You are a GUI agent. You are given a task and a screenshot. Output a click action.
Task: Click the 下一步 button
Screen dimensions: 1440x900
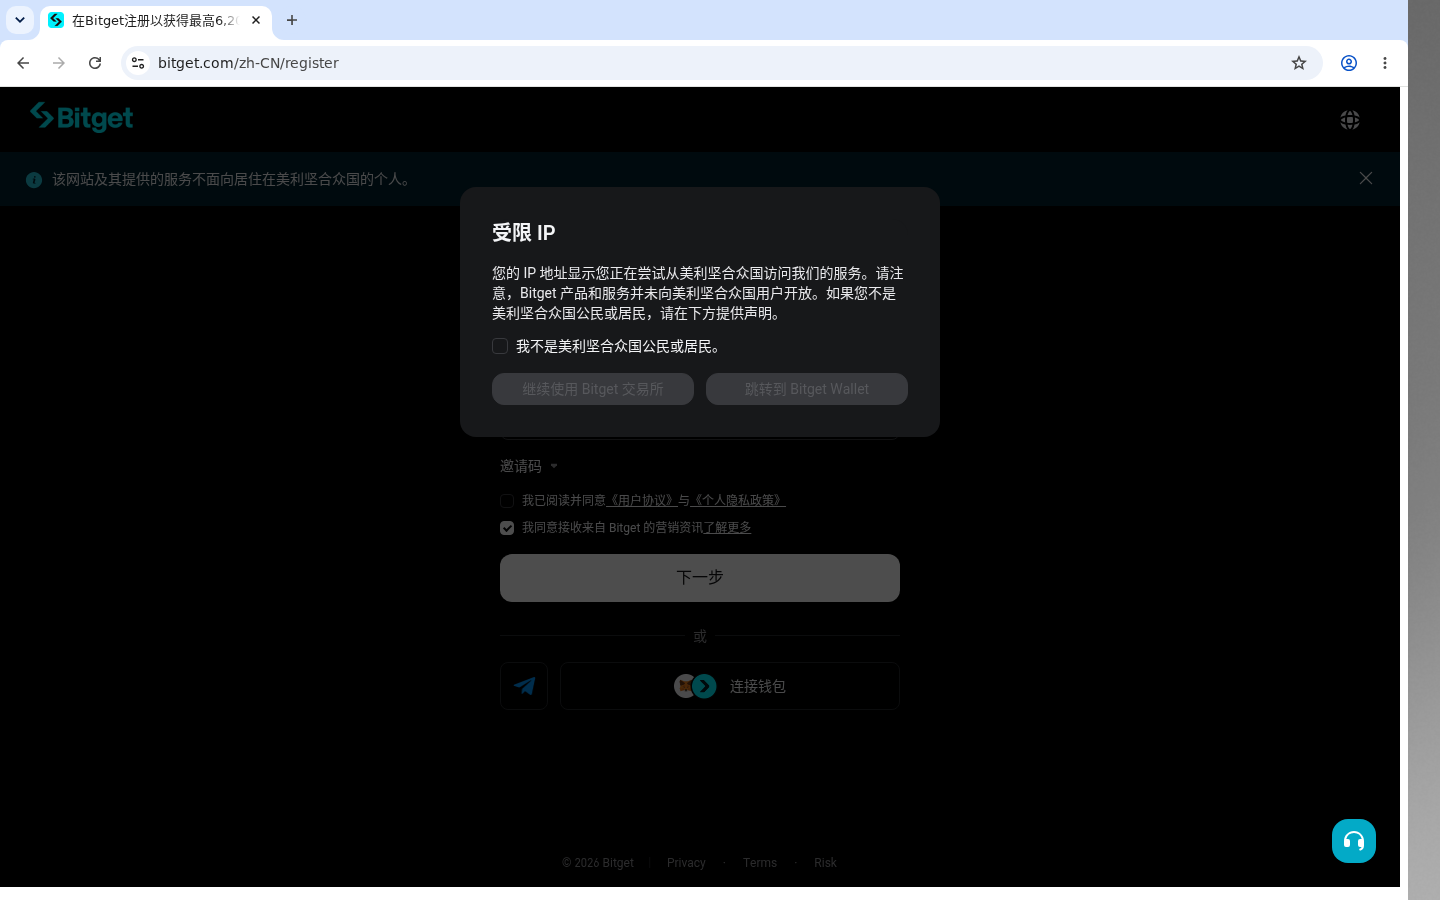click(700, 578)
